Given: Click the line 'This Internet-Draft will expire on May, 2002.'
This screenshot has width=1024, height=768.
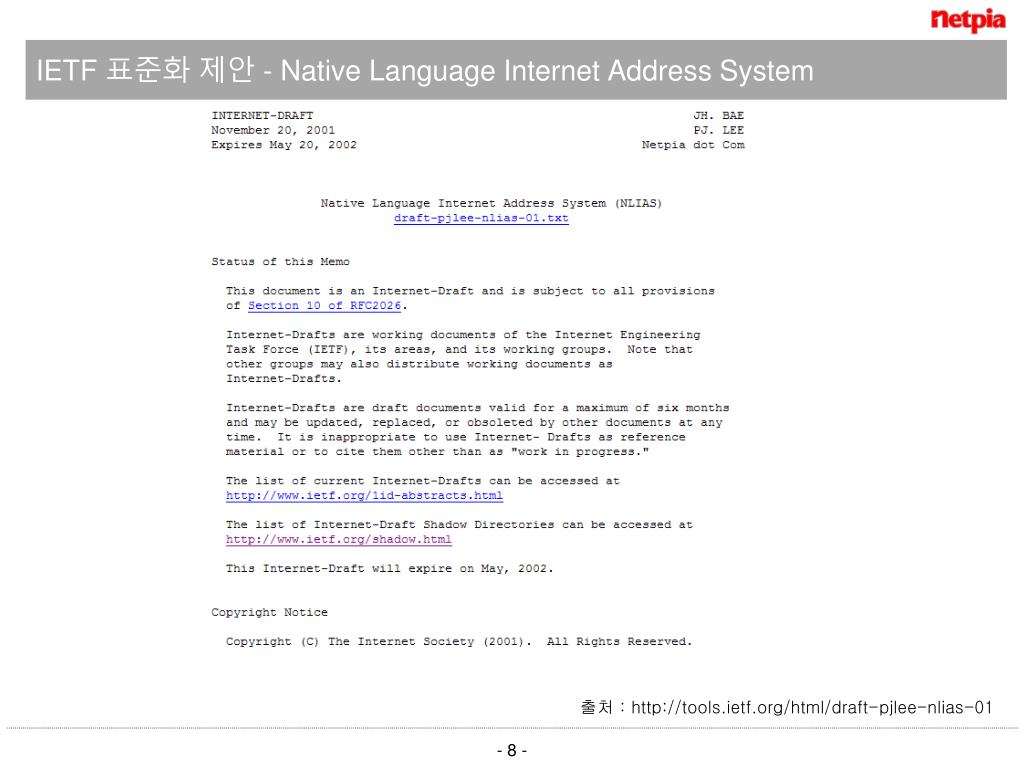Looking at the screenshot, I should pyautogui.click(x=389, y=569).
